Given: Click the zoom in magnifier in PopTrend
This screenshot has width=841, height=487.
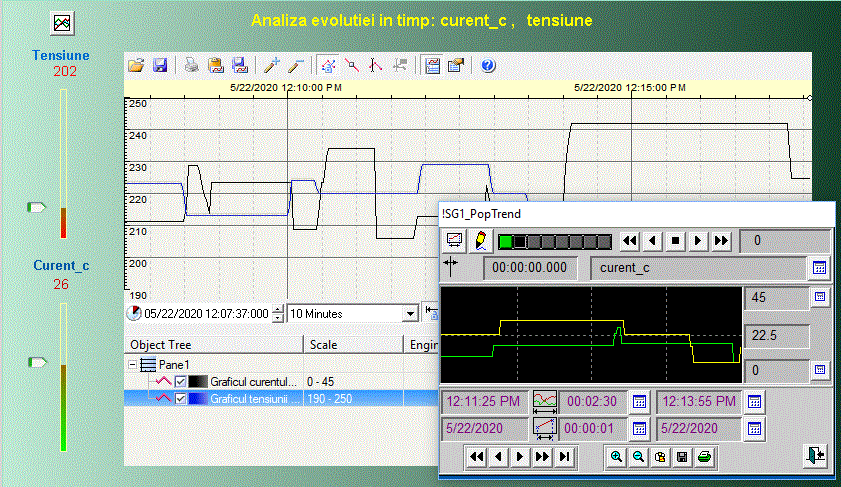Looking at the screenshot, I should (x=617, y=456).
